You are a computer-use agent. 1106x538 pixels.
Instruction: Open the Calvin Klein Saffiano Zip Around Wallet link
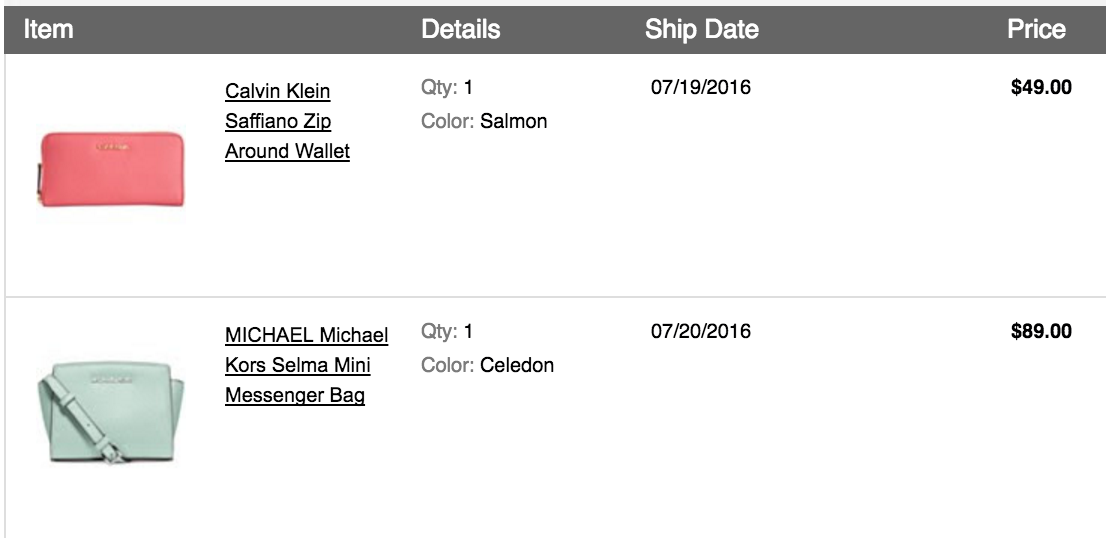click(x=287, y=121)
